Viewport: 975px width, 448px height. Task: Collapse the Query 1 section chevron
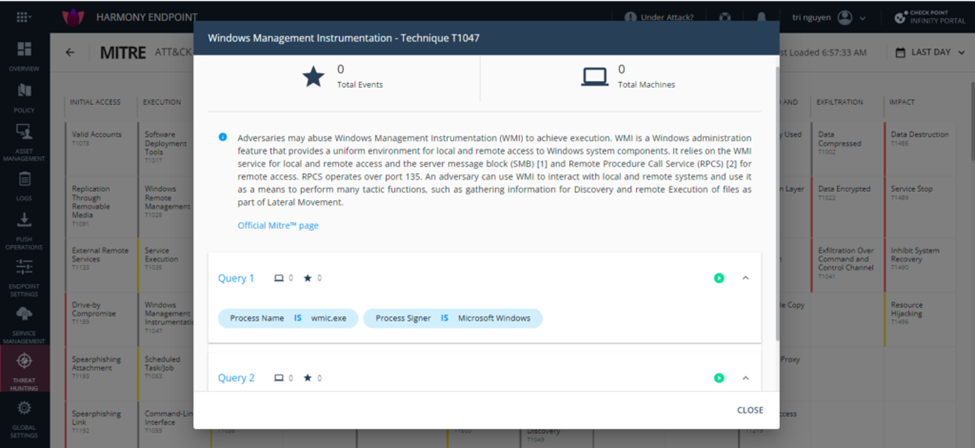746,278
